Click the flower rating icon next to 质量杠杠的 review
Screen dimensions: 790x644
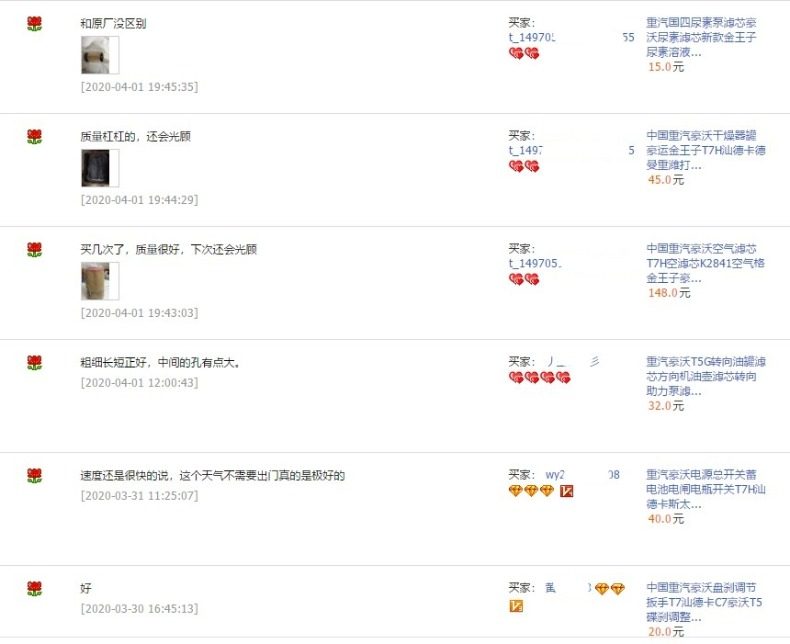tap(34, 137)
